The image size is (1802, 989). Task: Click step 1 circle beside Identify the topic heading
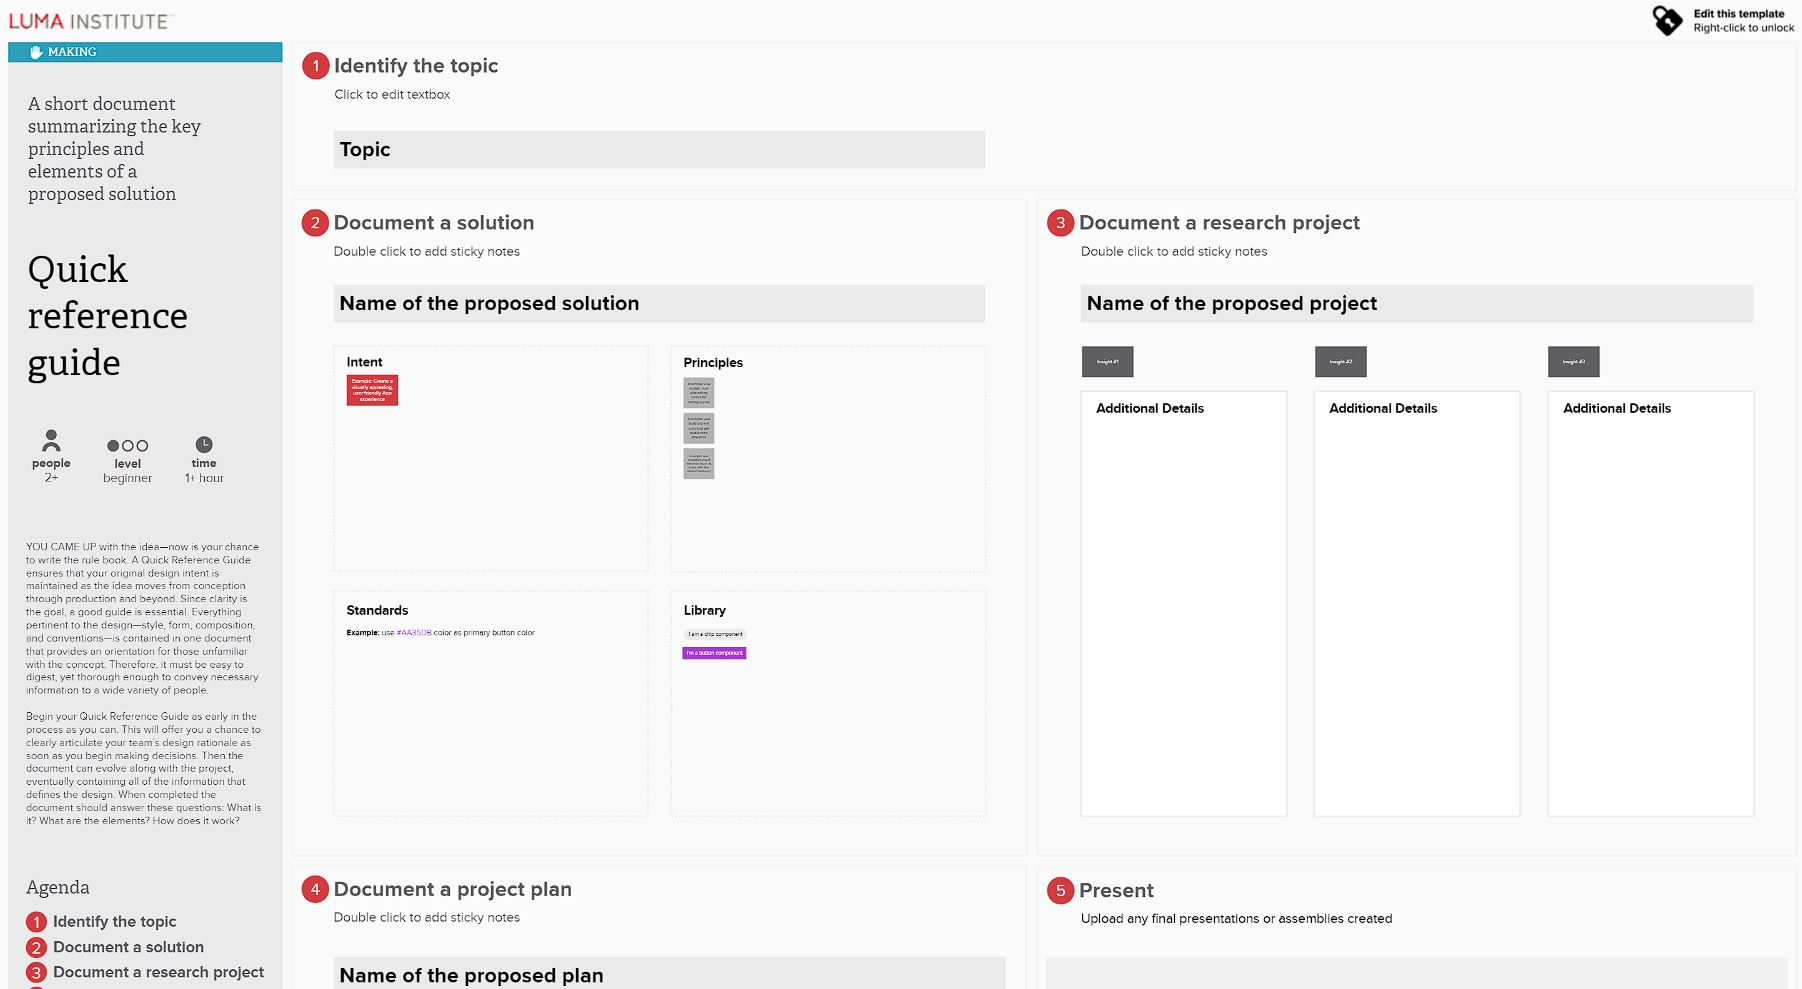pyautogui.click(x=316, y=66)
